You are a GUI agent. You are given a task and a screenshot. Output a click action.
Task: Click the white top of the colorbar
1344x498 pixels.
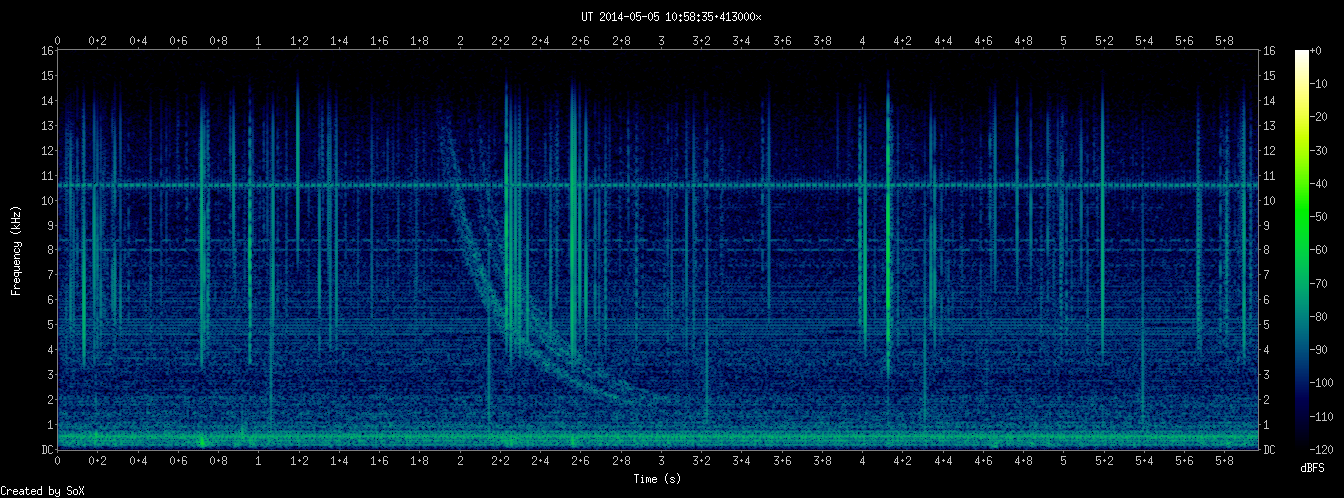point(1301,56)
